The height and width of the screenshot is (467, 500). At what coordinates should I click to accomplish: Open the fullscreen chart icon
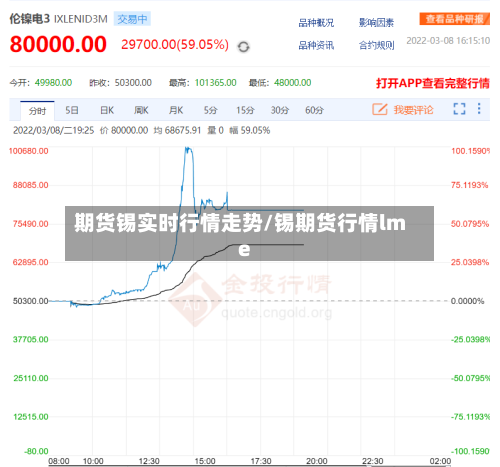459,109
